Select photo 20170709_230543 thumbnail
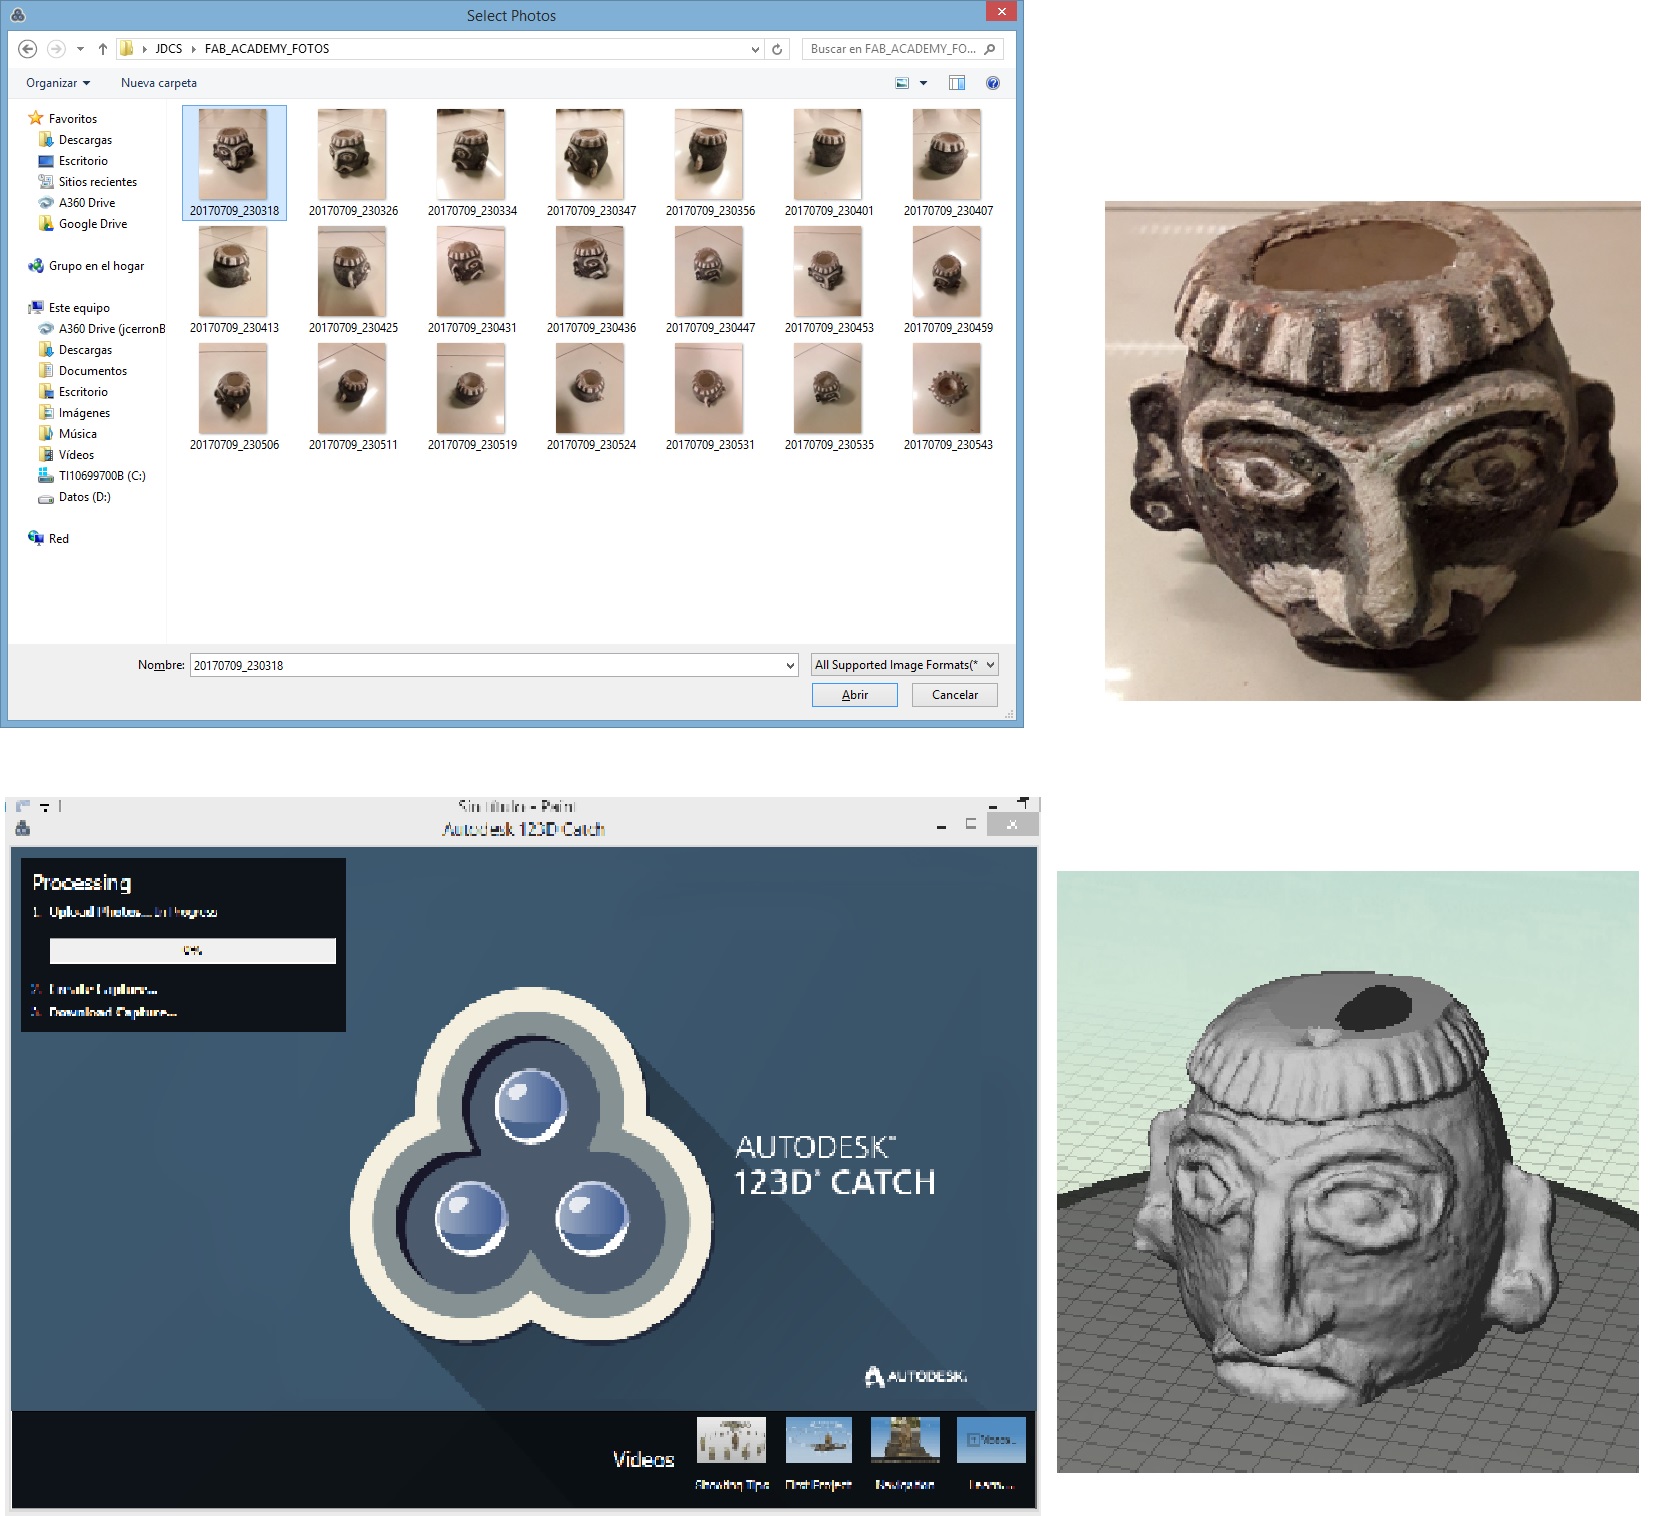The width and height of the screenshot is (1656, 1516). pyautogui.click(x=947, y=389)
